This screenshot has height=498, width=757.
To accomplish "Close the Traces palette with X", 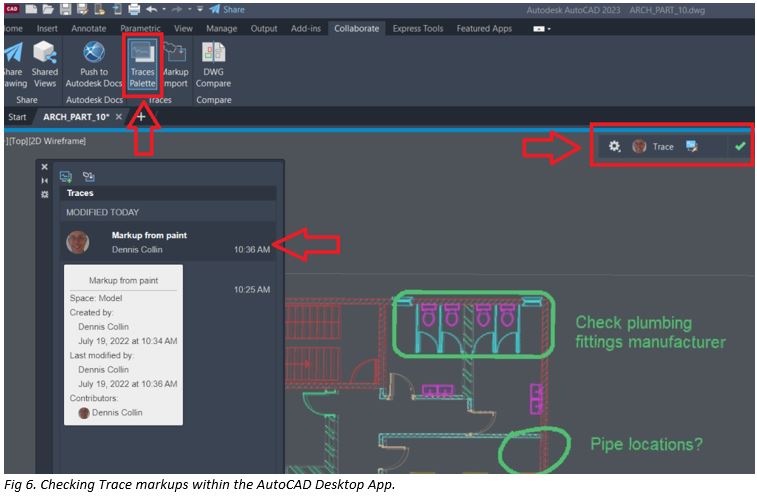I will [44, 167].
